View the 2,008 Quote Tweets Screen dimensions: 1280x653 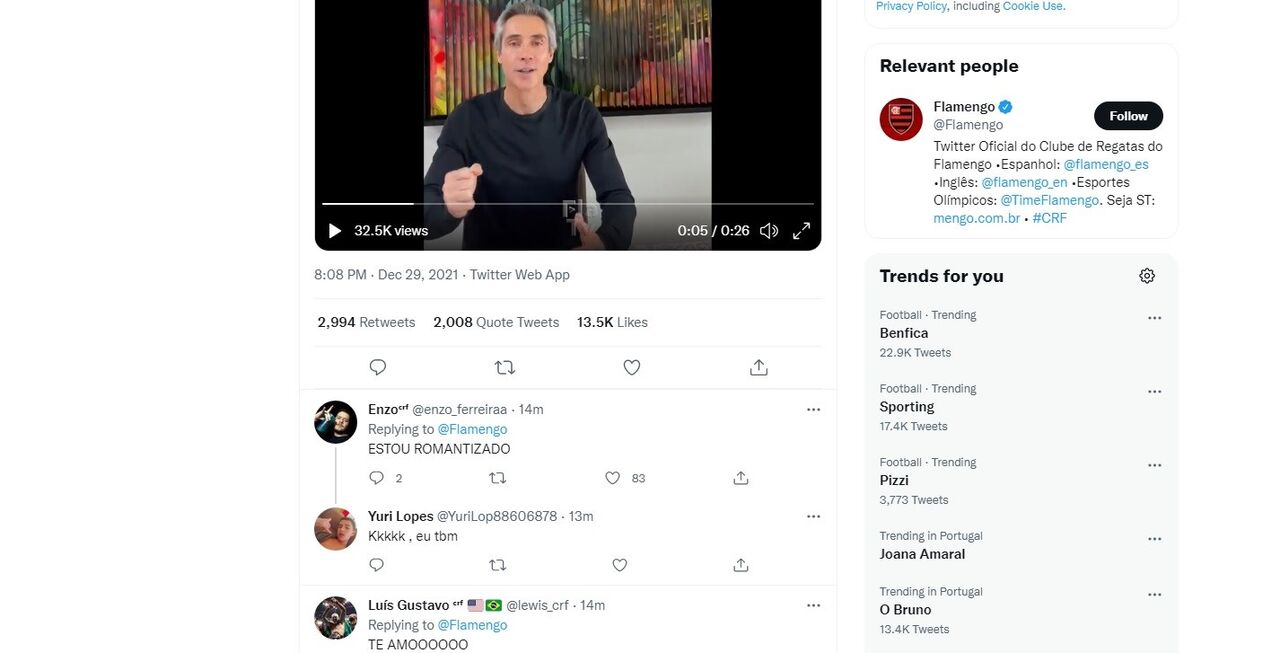[496, 322]
